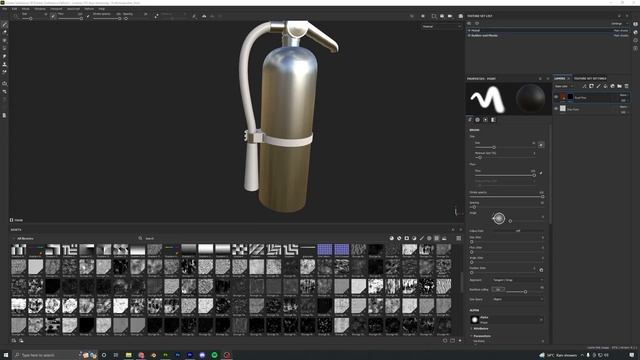Click the video camera icon above viewport
This screenshot has height=360, width=640.
click(450, 16)
